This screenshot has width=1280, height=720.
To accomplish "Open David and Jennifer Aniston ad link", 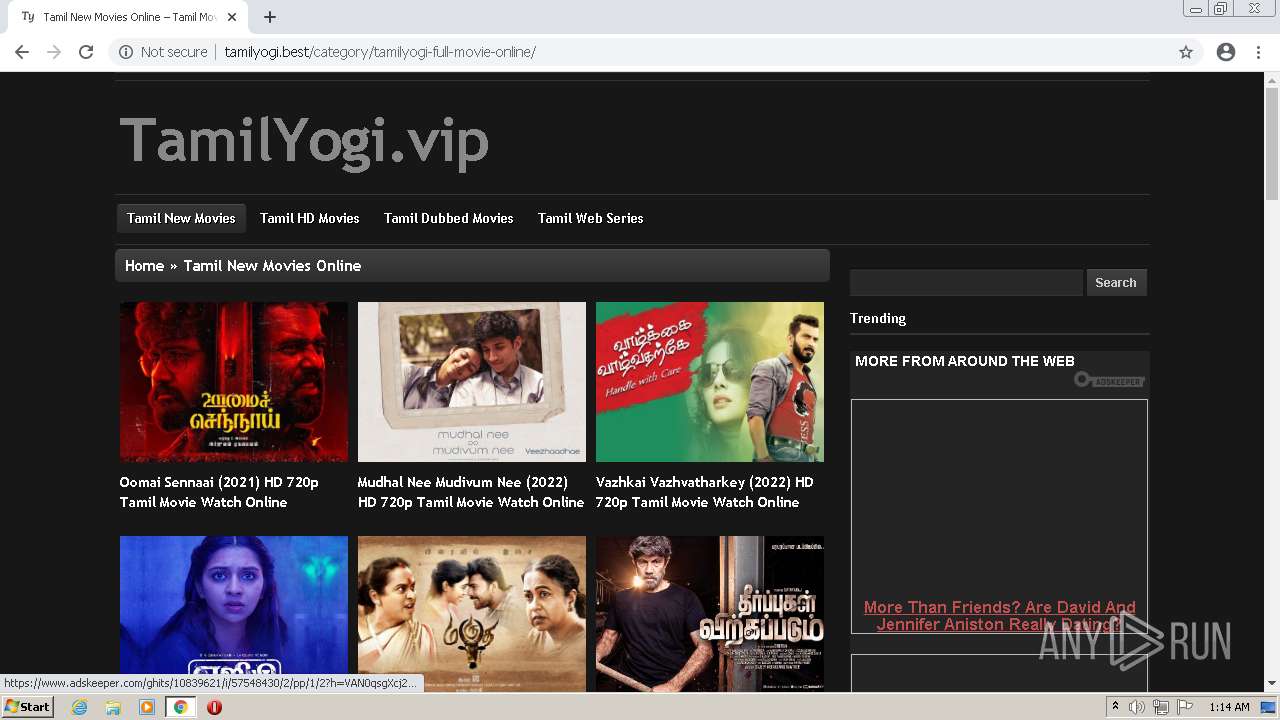I will click(x=999, y=616).
